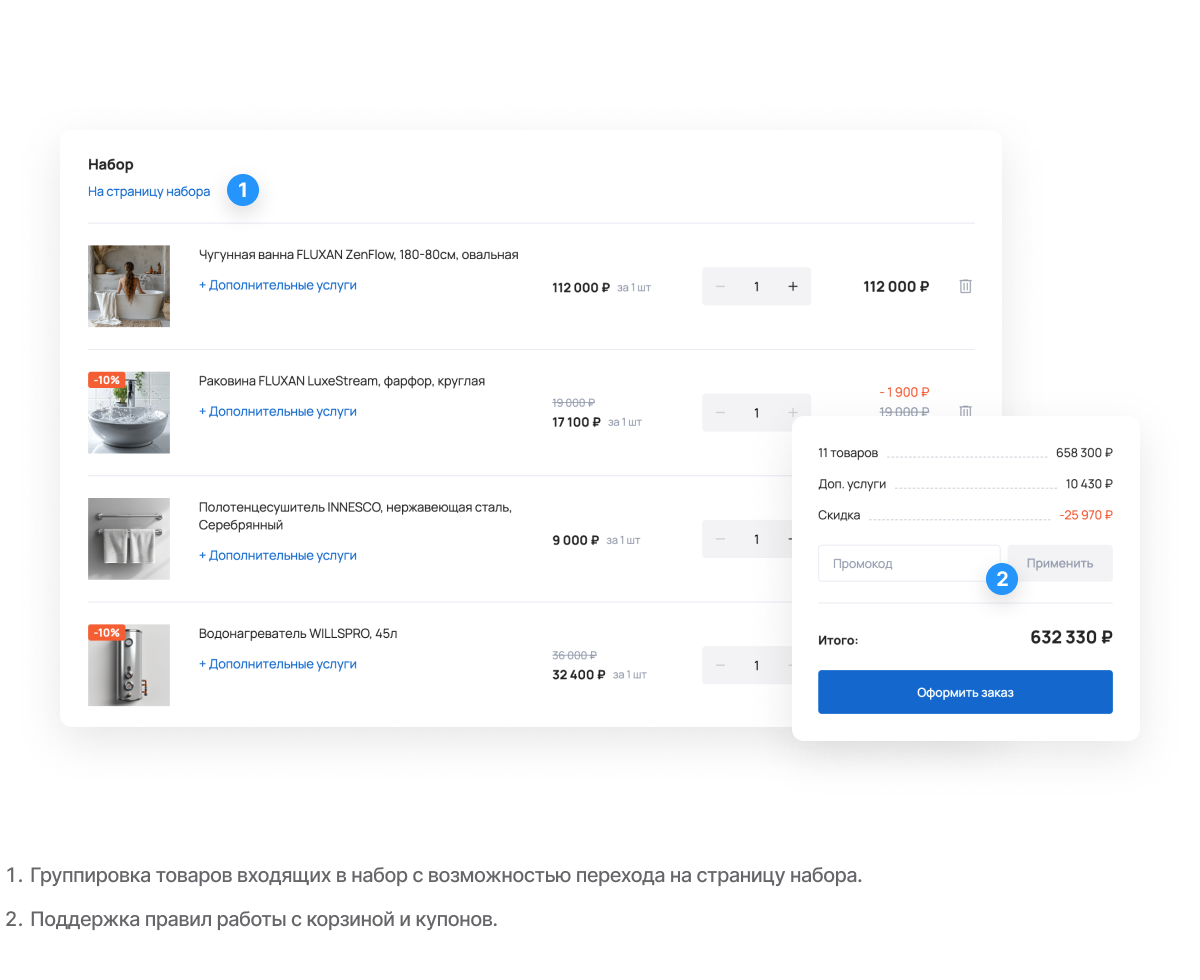Increase quantity of FLUXAN ZenFlow bathtub
Viewport: 1200px width, 980px height.
793,287
